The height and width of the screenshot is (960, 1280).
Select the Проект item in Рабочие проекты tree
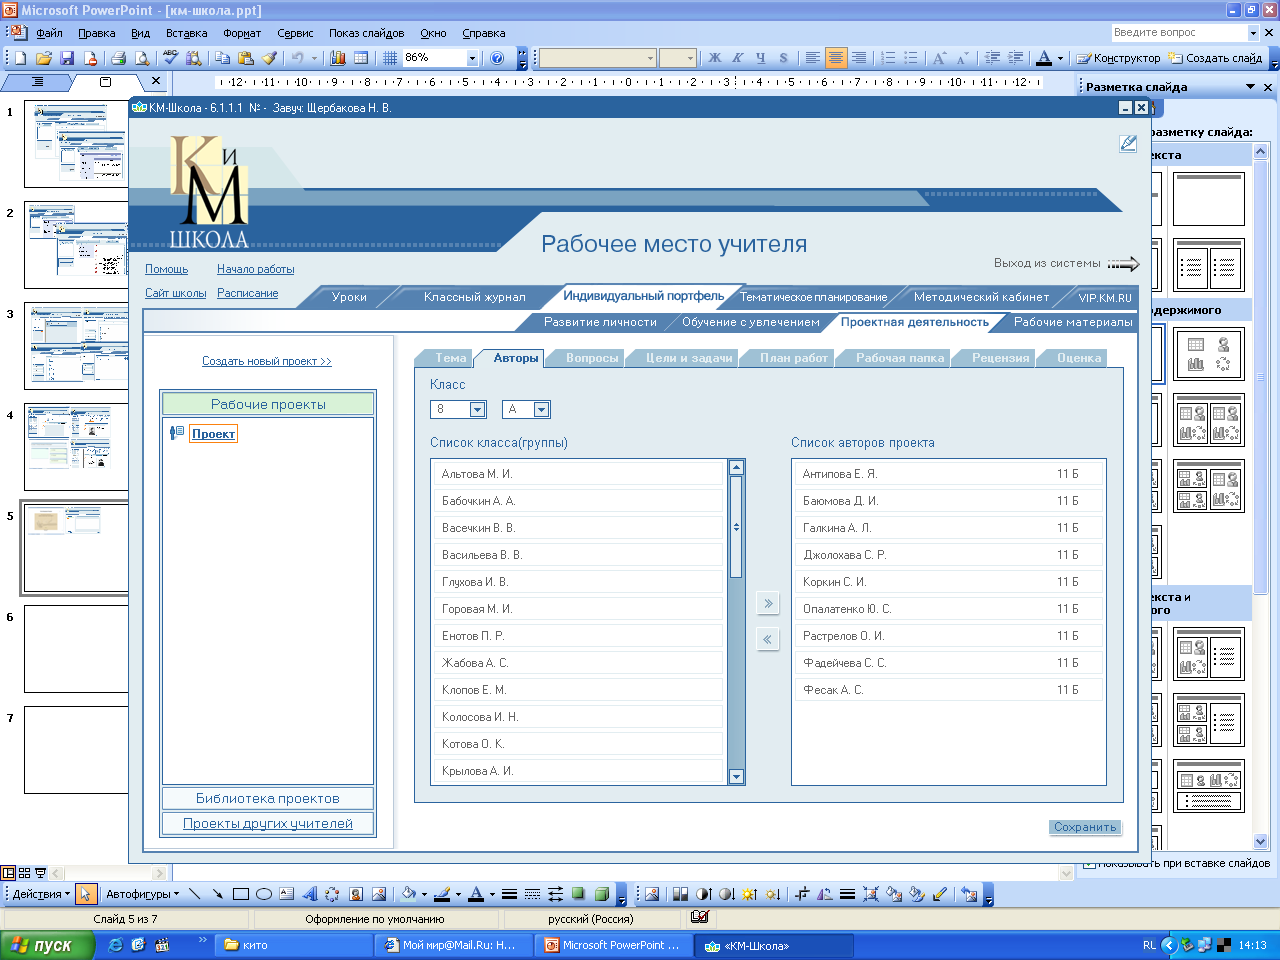click(213, 433)
